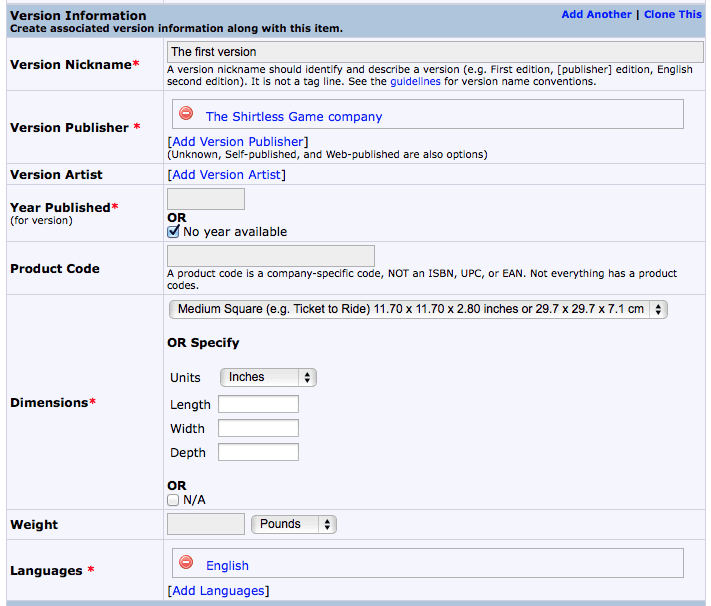Focus the Depth input field
This screenshot has height=606, width=711.
click(x=258, y=452)
